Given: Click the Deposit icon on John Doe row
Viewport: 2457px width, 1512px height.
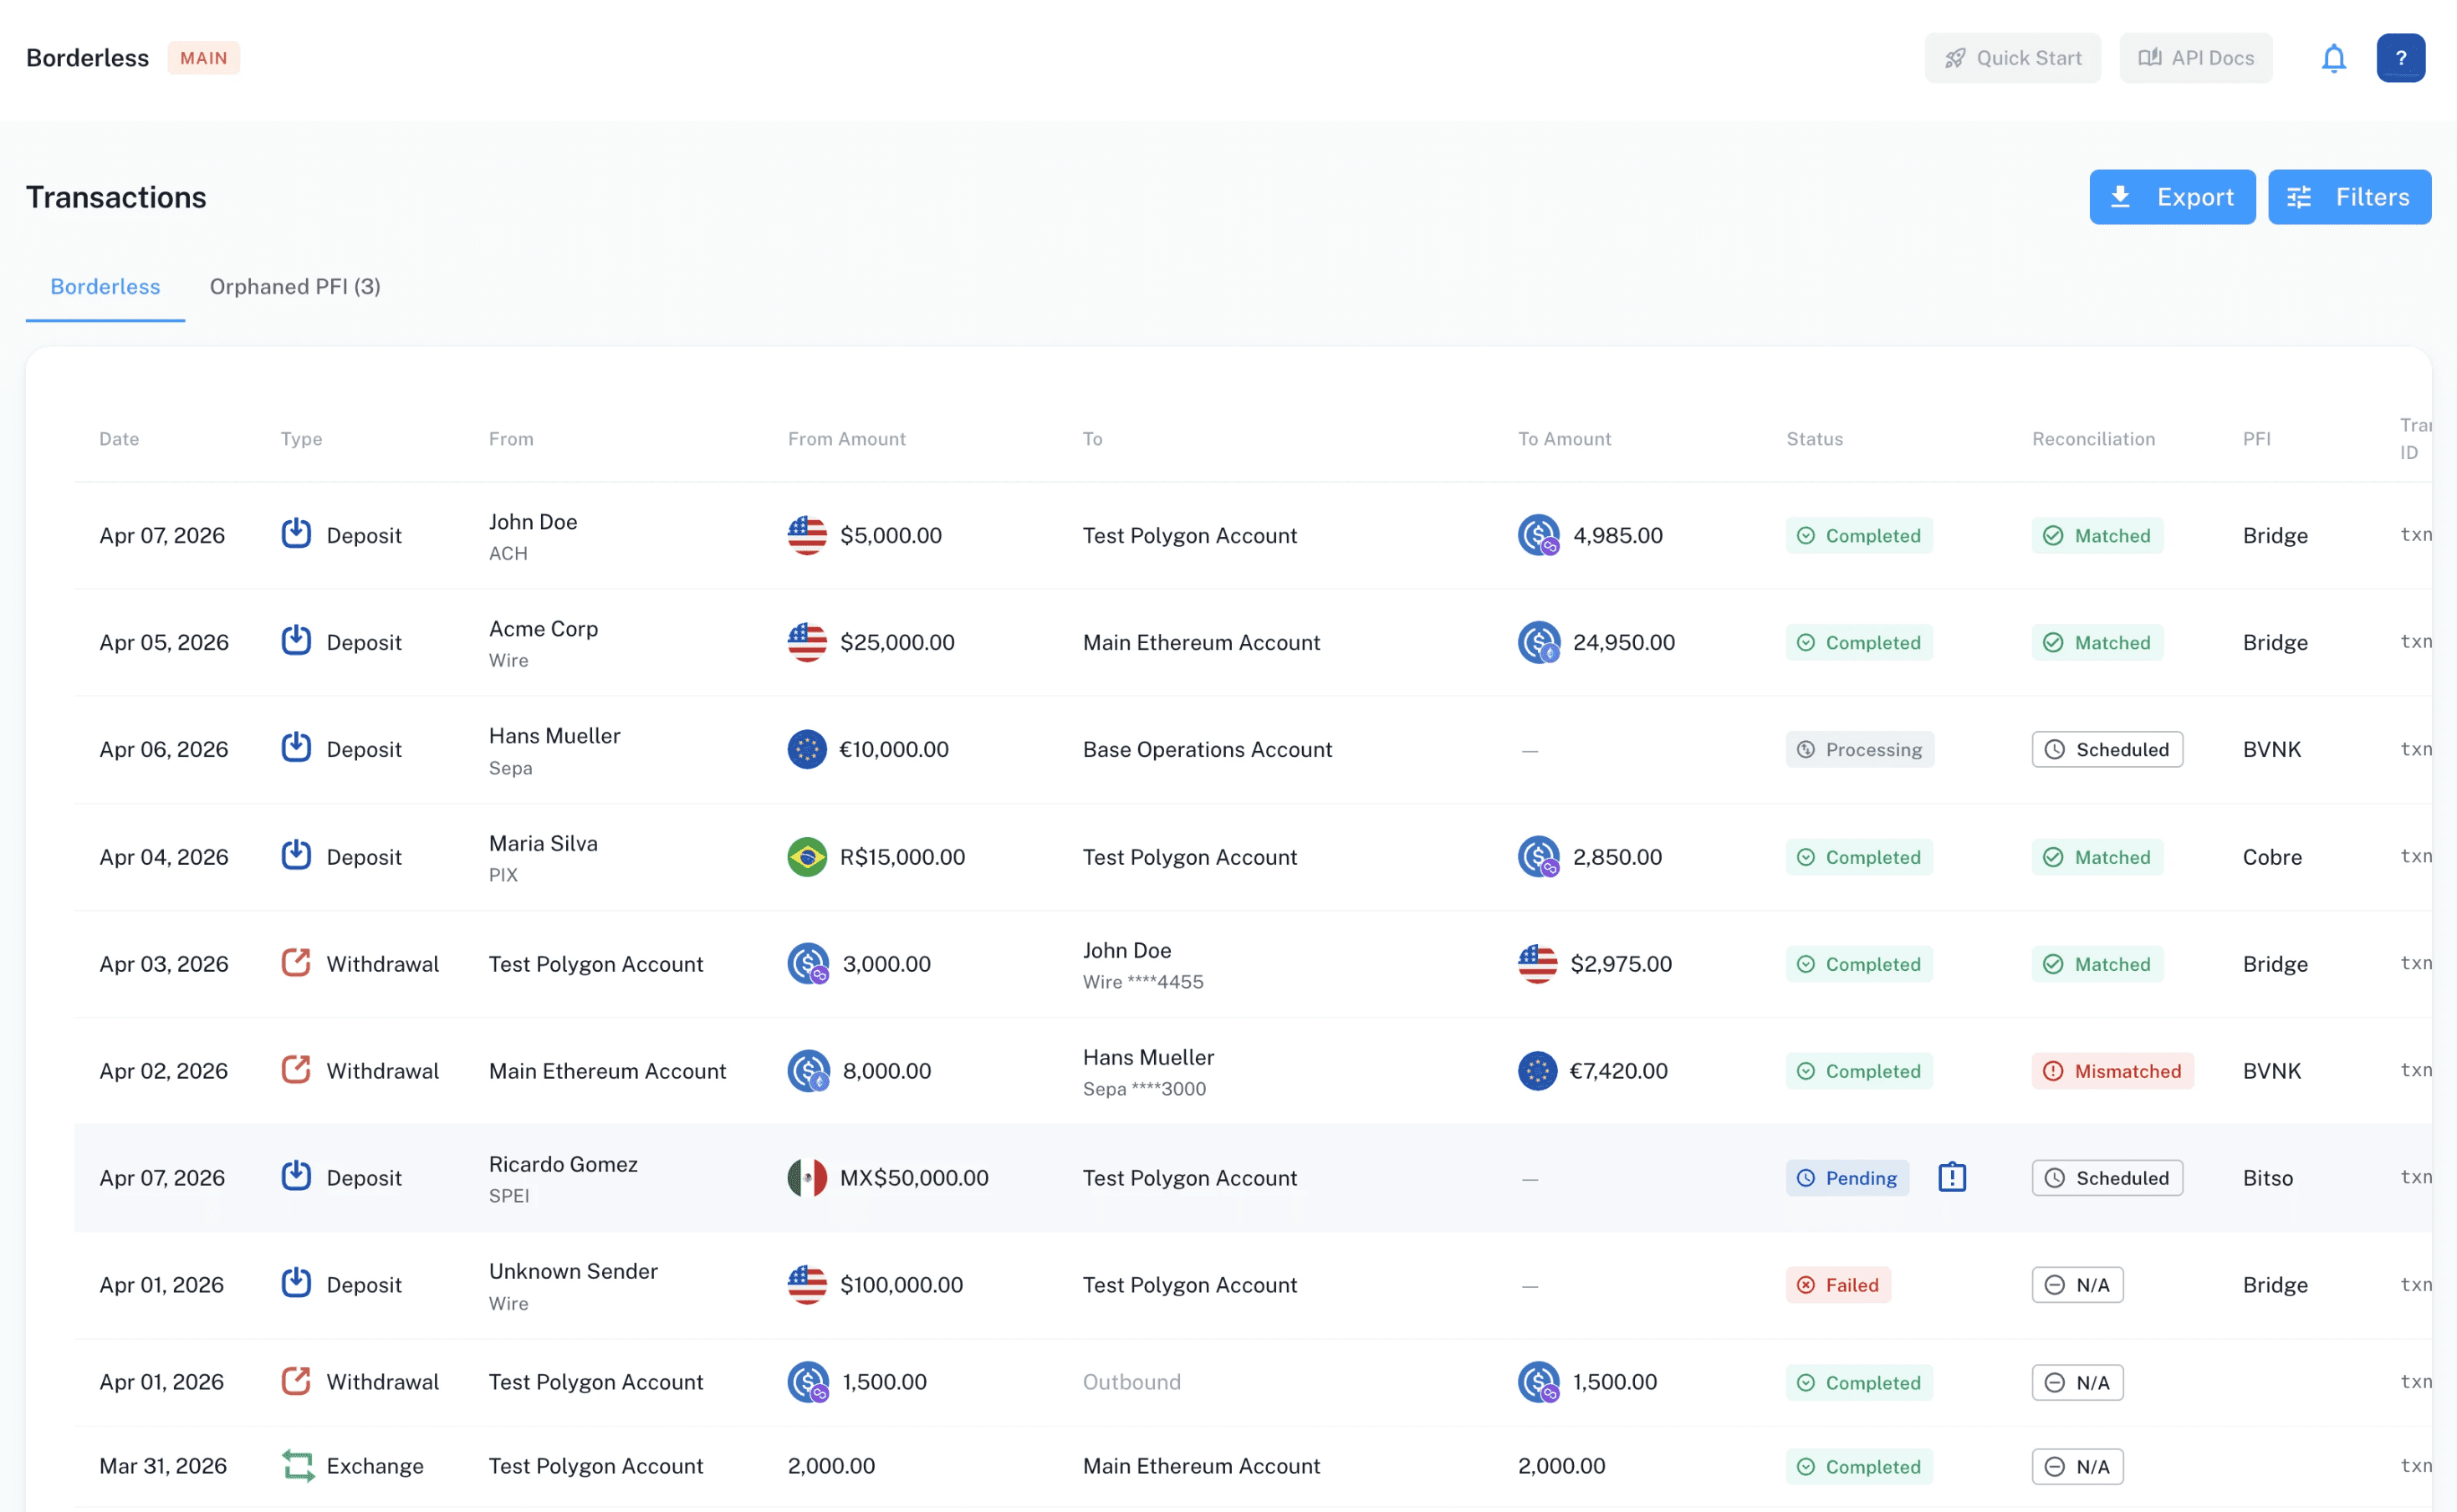Looking at the screenshot, I should click(x=295, y=534).
